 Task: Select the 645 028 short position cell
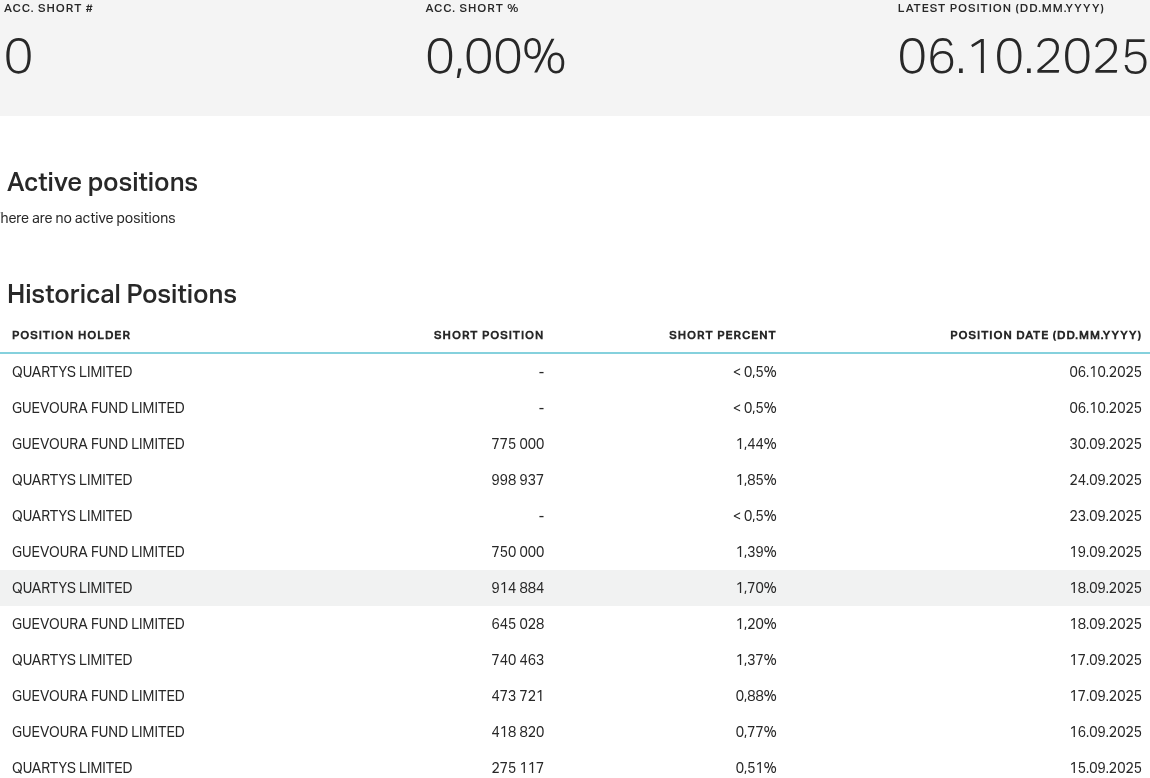click(x=517, y=624)
